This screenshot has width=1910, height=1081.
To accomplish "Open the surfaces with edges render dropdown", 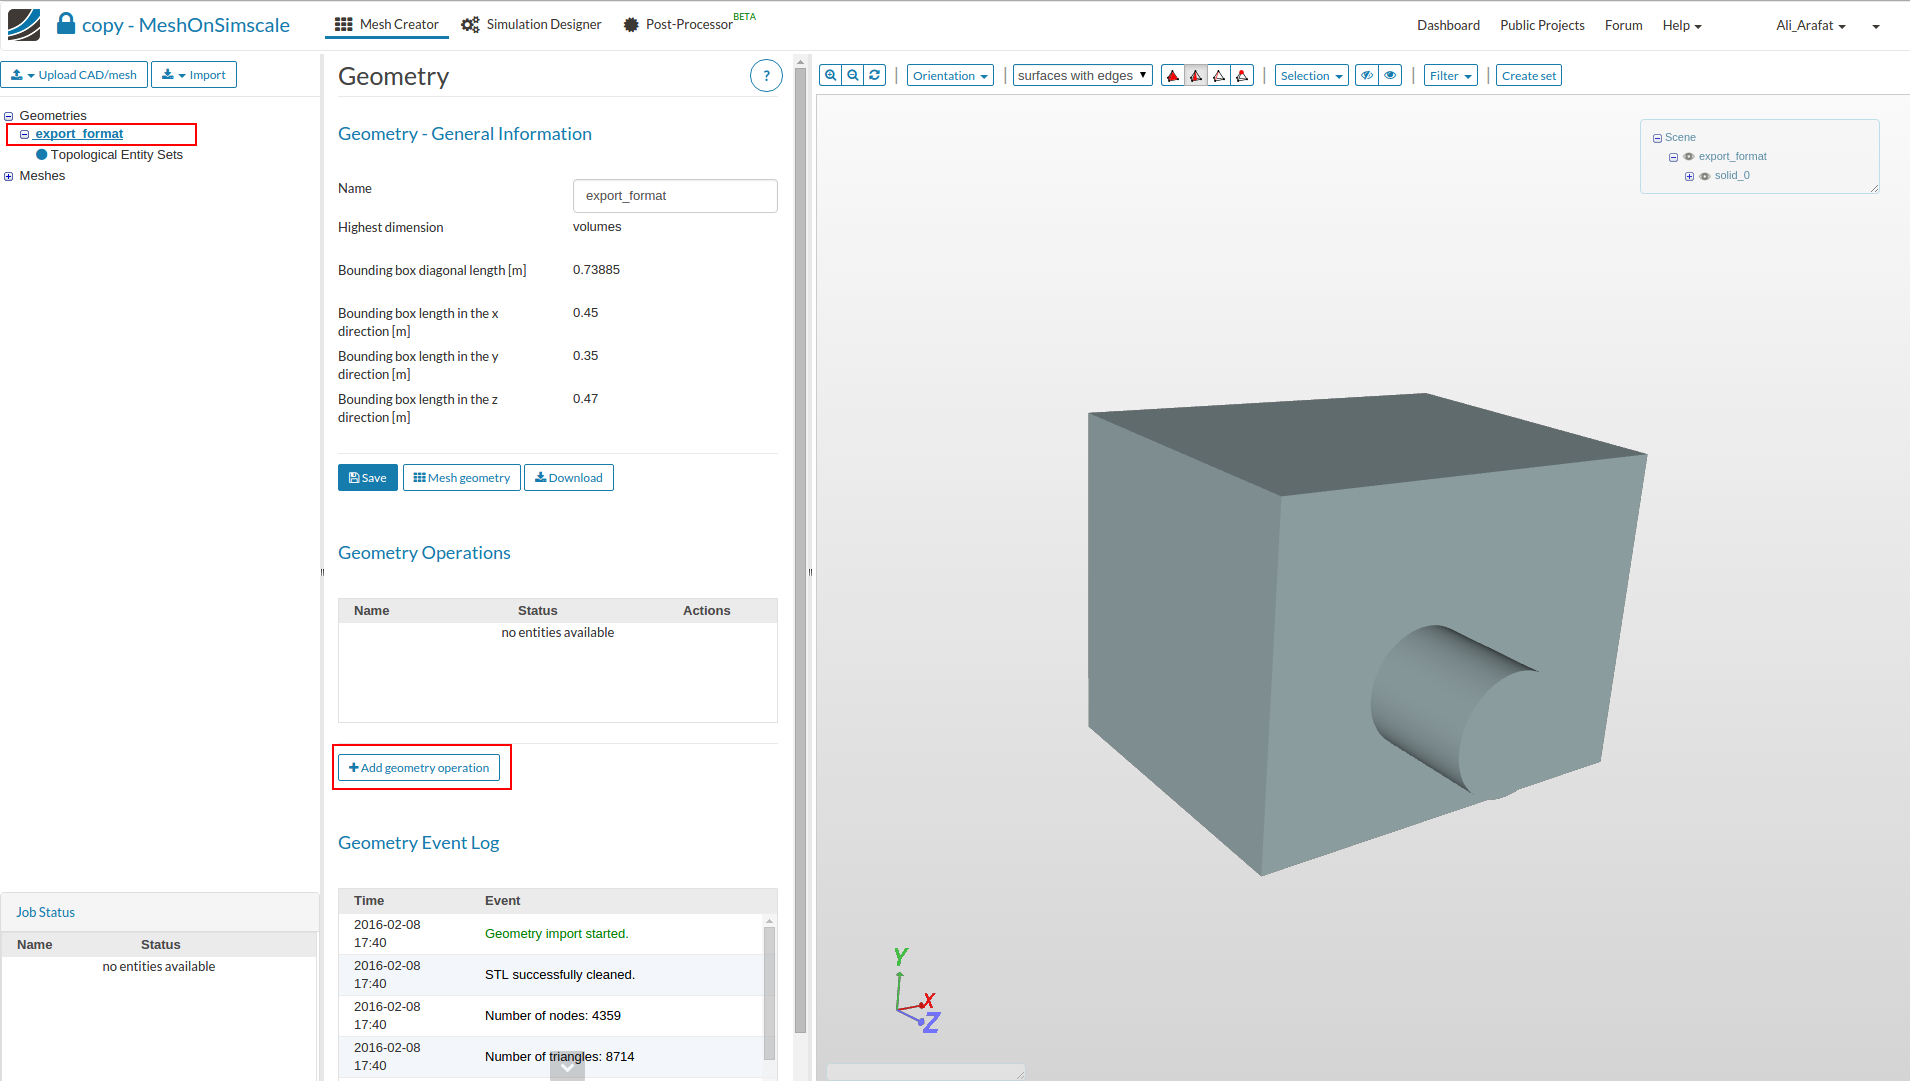I will point(1082,76).
